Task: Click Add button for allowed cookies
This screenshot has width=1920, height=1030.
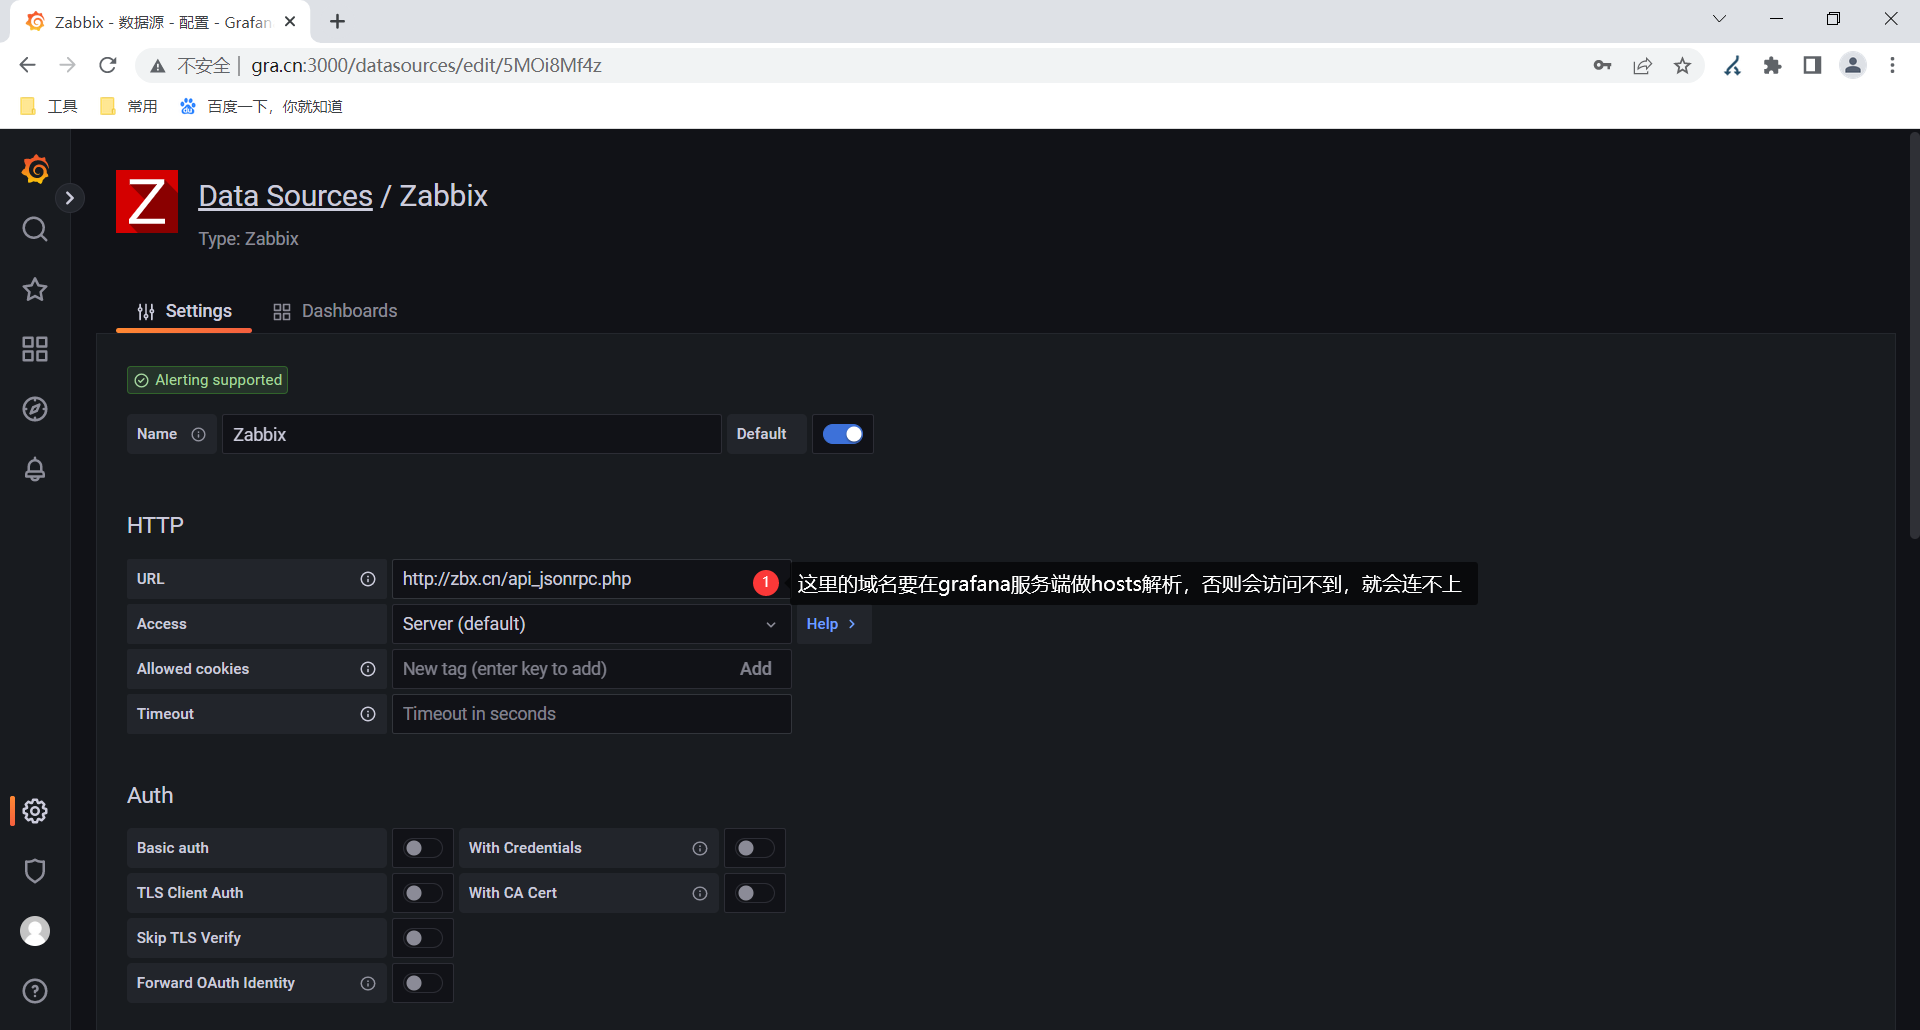Action: pyautogui.click(x=755, y=669)
